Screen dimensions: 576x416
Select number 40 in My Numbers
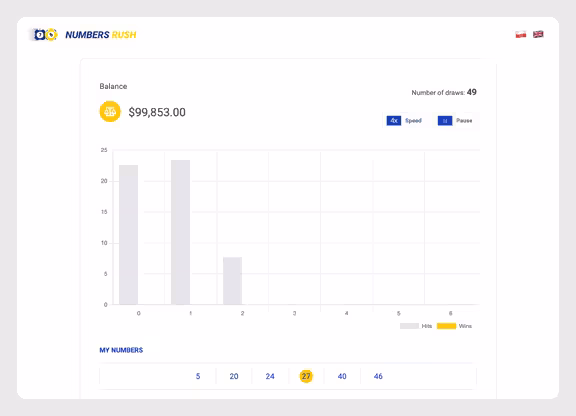(x=342, y=376)
